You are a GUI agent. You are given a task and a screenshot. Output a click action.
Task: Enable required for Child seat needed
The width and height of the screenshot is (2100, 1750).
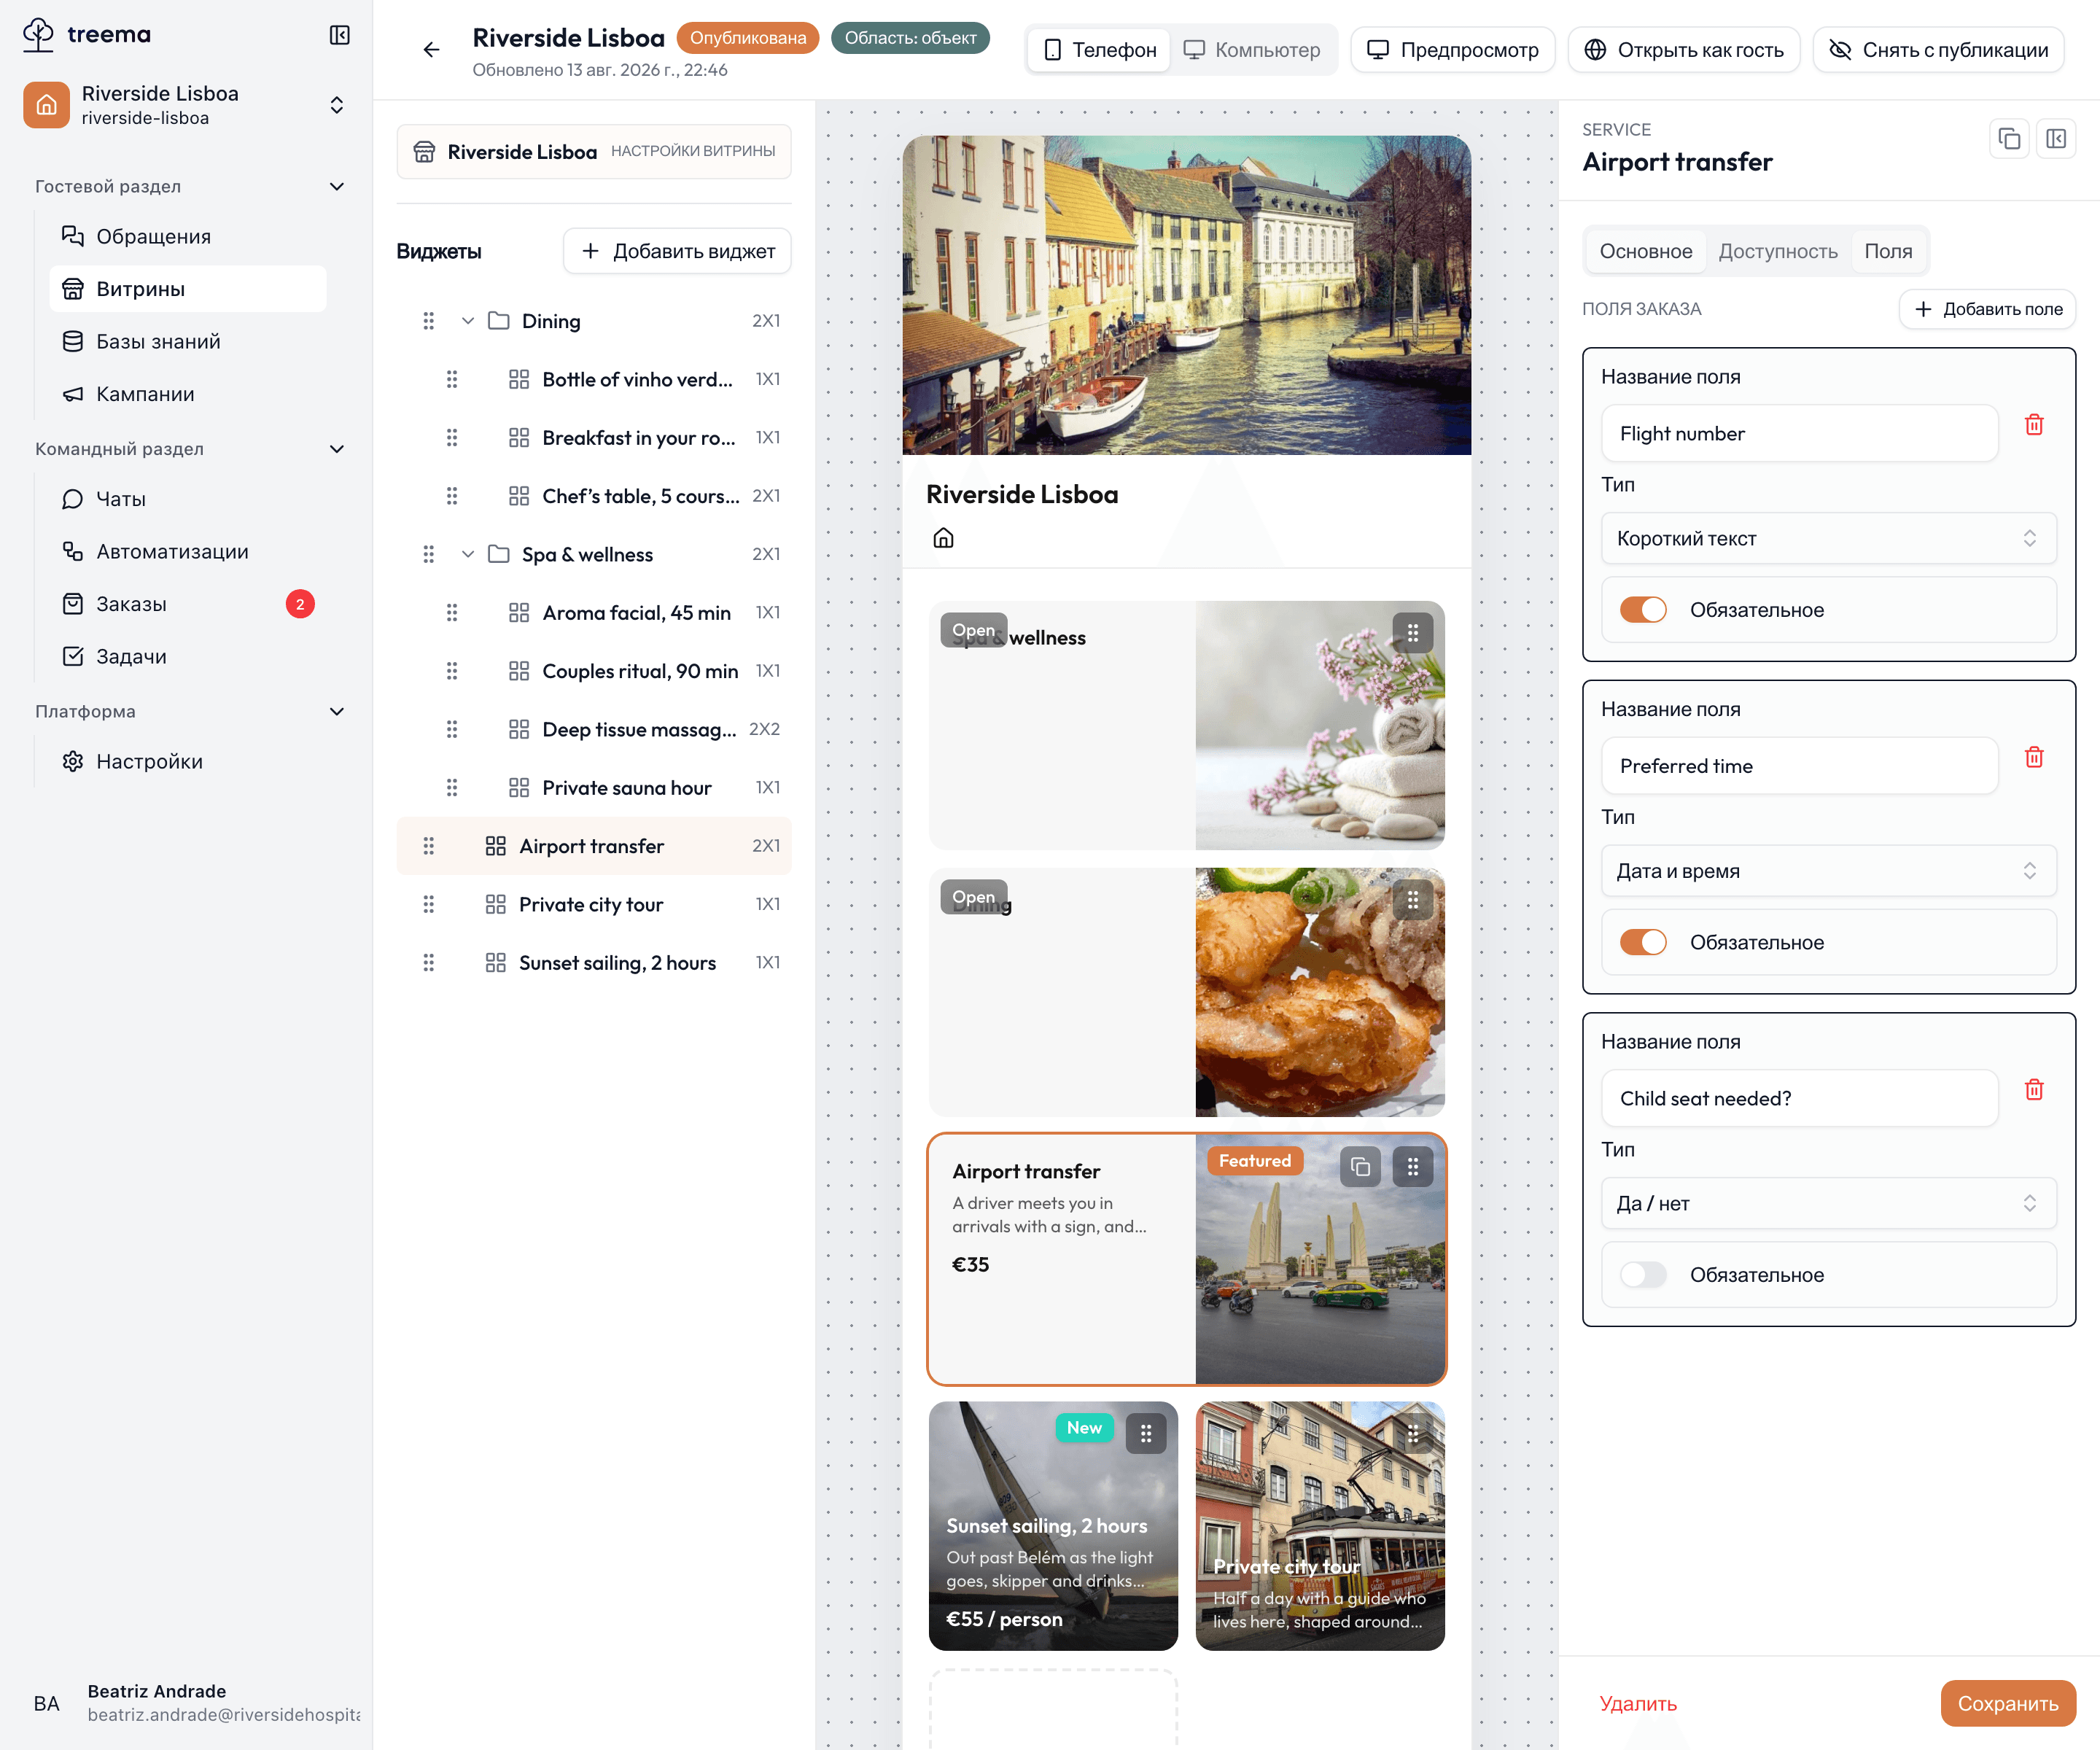1643,1275
